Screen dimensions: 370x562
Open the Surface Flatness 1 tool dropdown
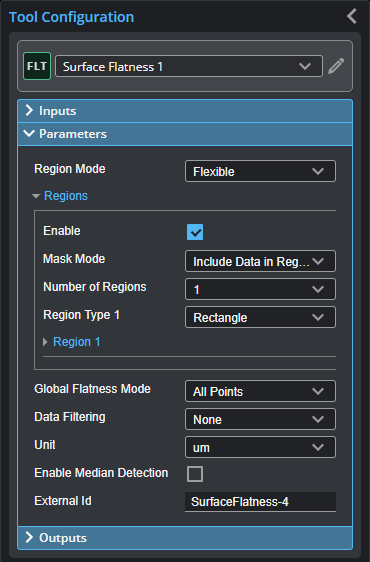coord(189,66)
